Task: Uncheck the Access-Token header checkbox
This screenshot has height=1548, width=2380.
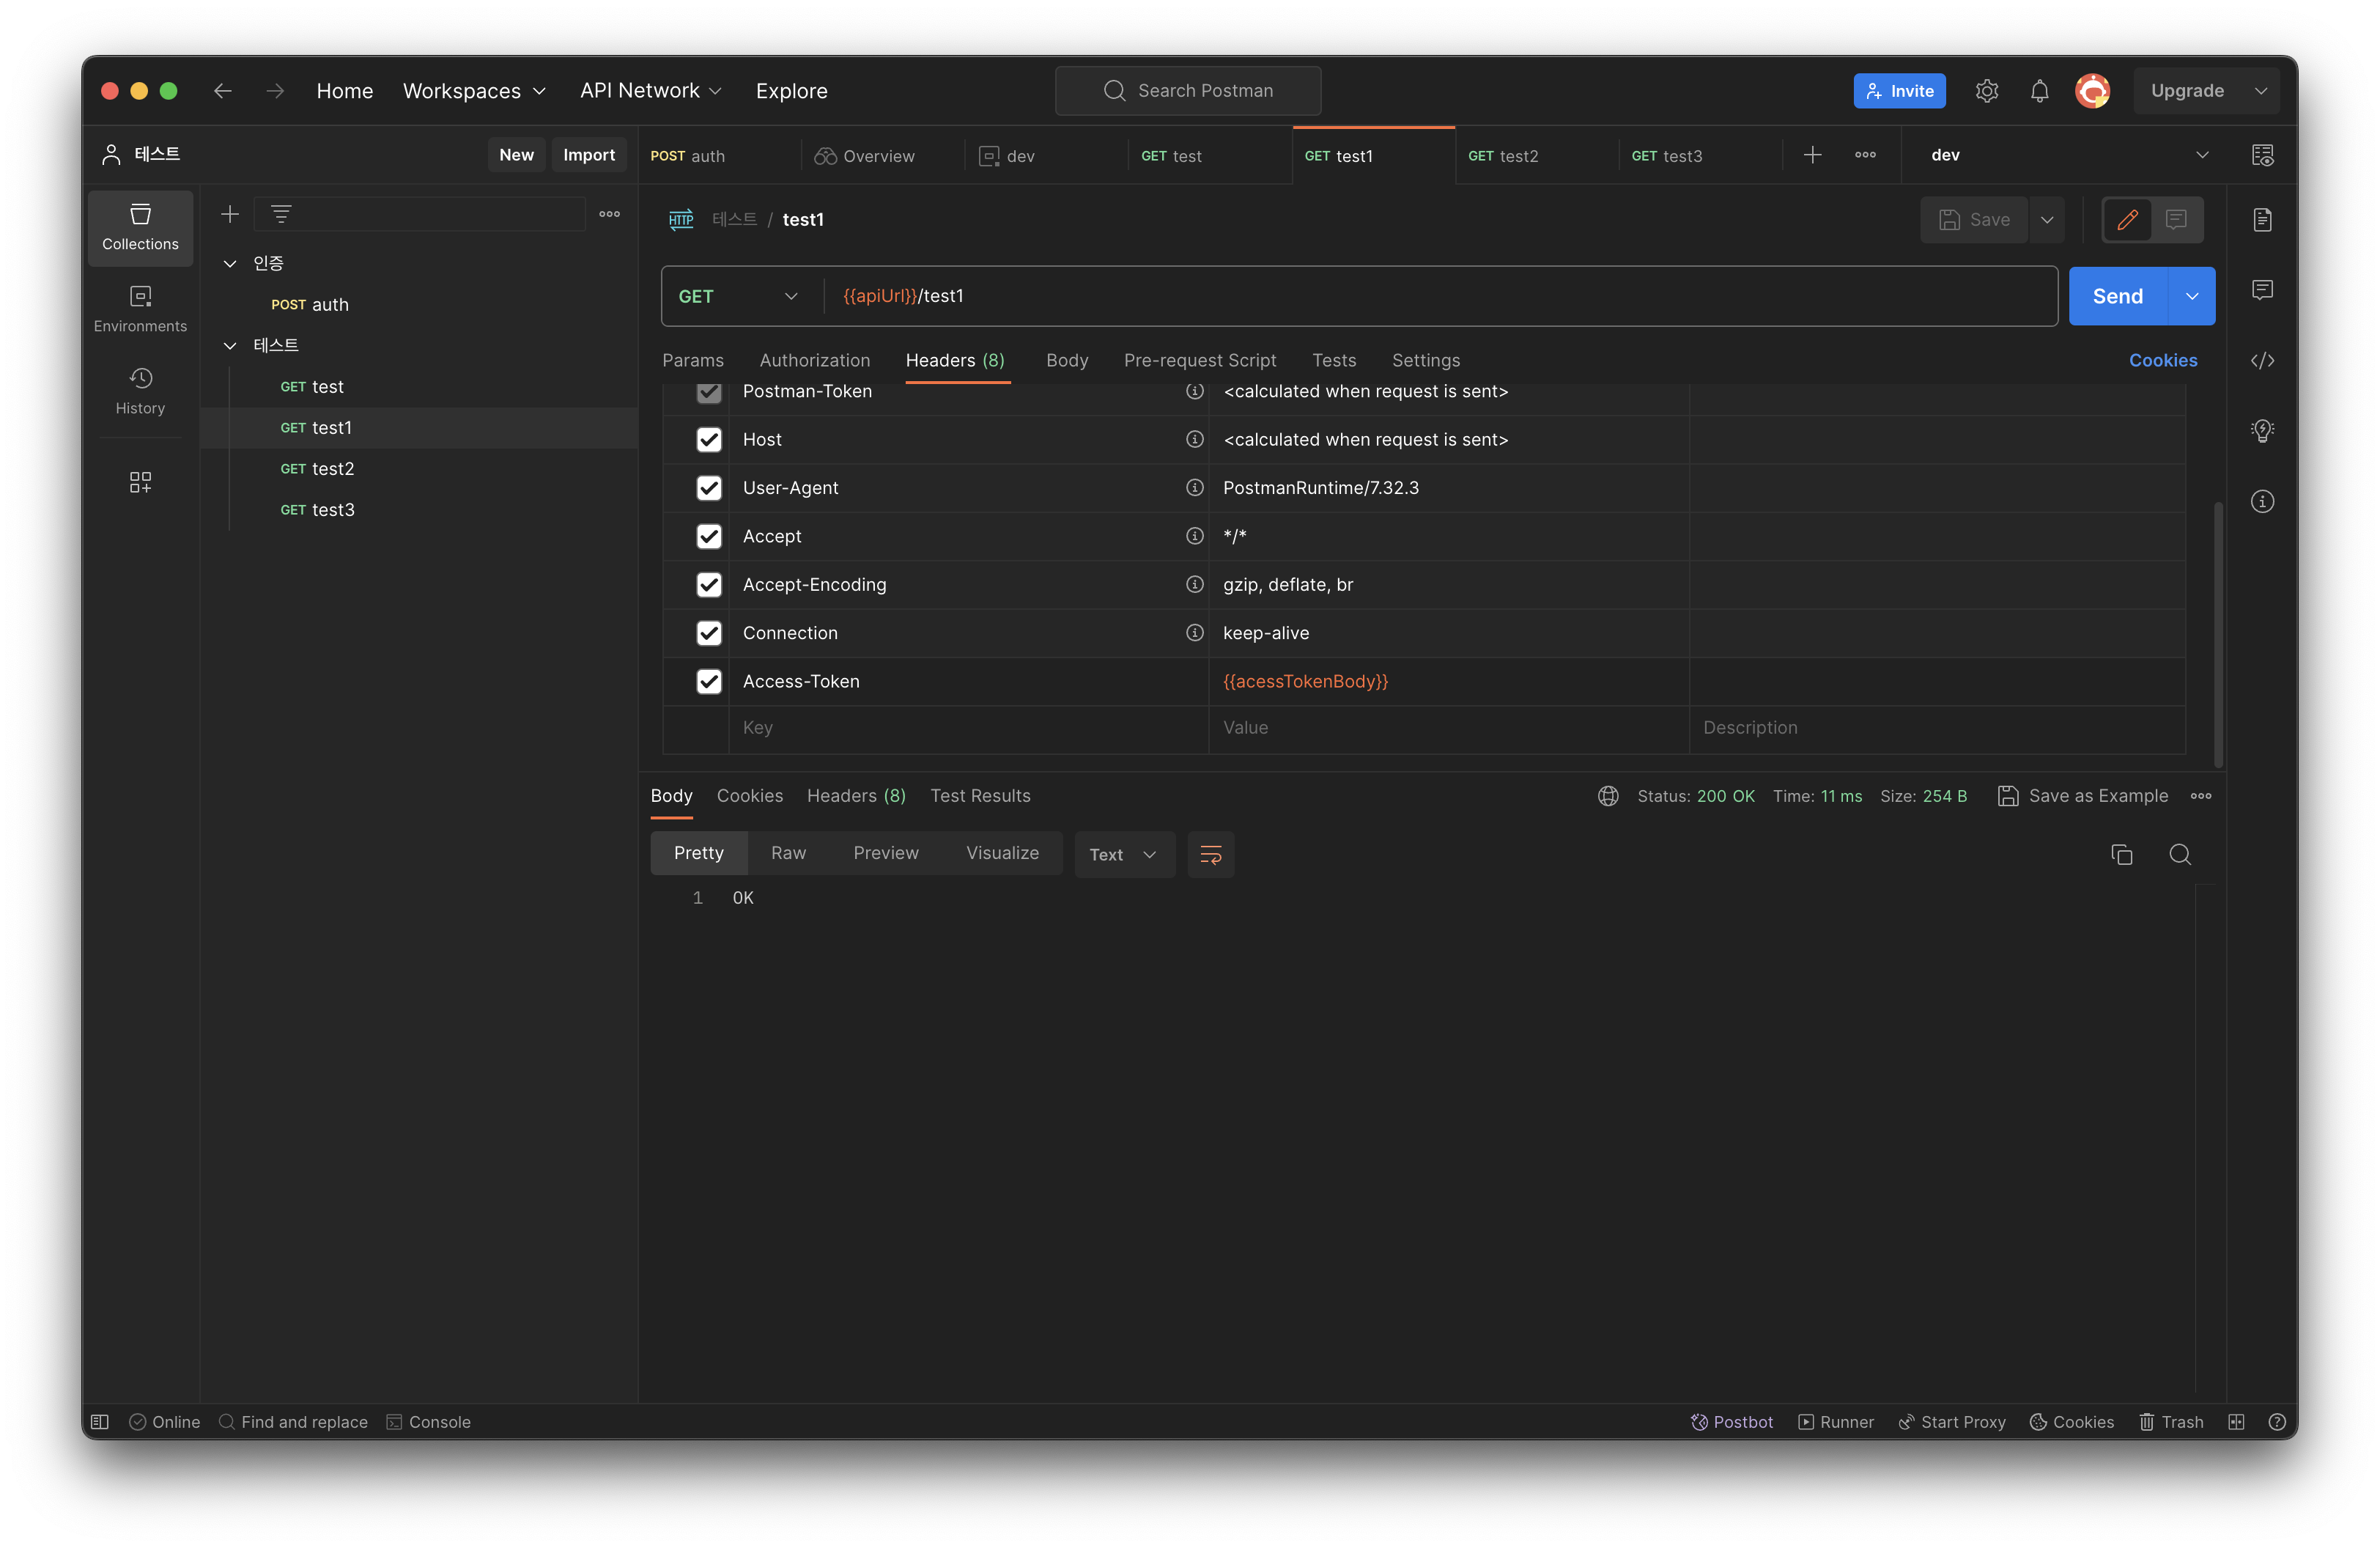Action: [709, 681]
